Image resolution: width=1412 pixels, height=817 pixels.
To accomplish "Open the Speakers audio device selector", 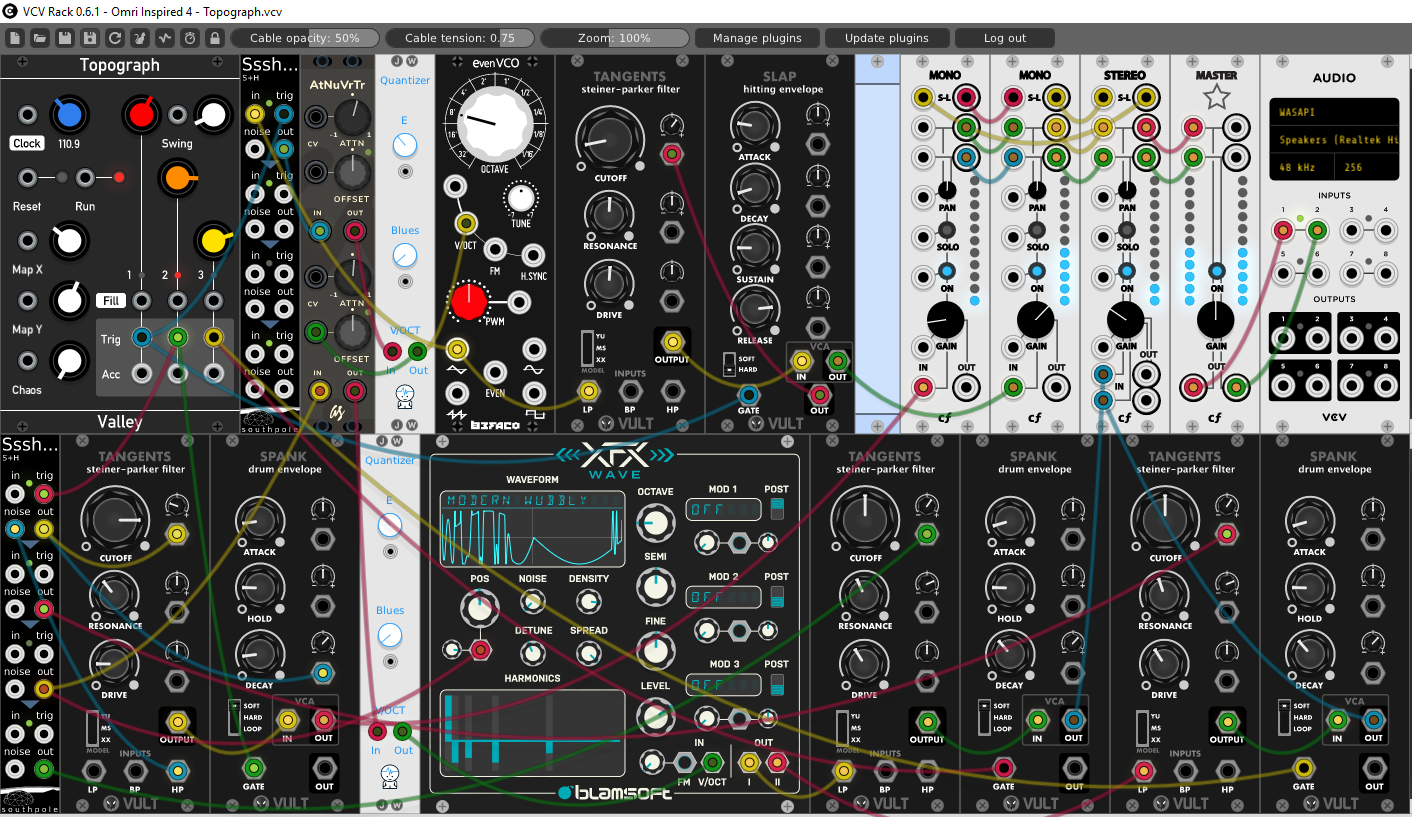I will (x=1335, y=140).
